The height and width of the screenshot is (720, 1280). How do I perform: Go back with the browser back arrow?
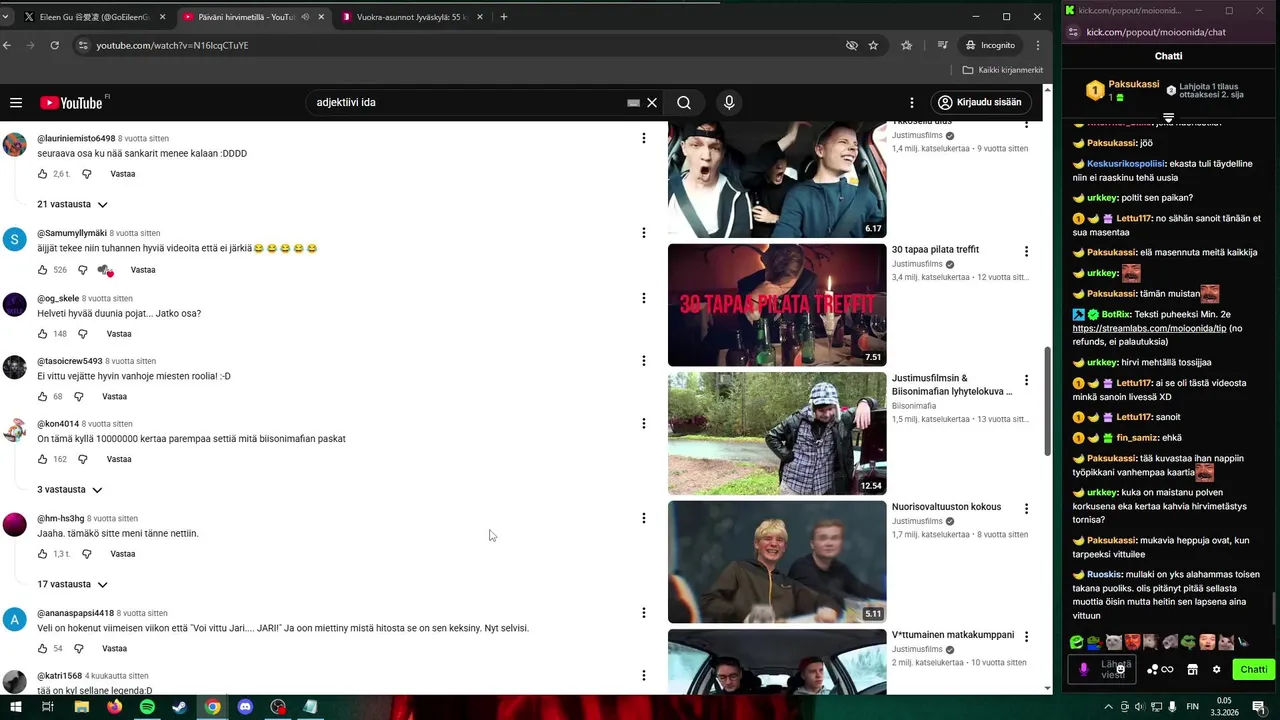7,45
